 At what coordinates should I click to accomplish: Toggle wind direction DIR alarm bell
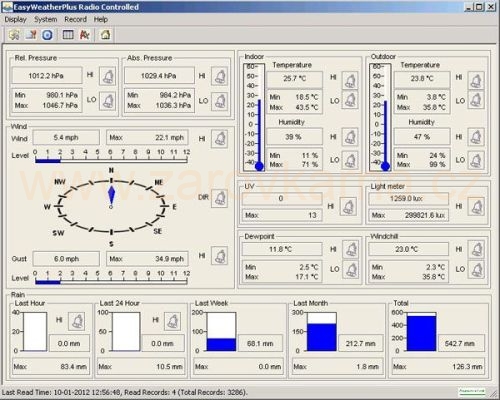click(219, 198)
